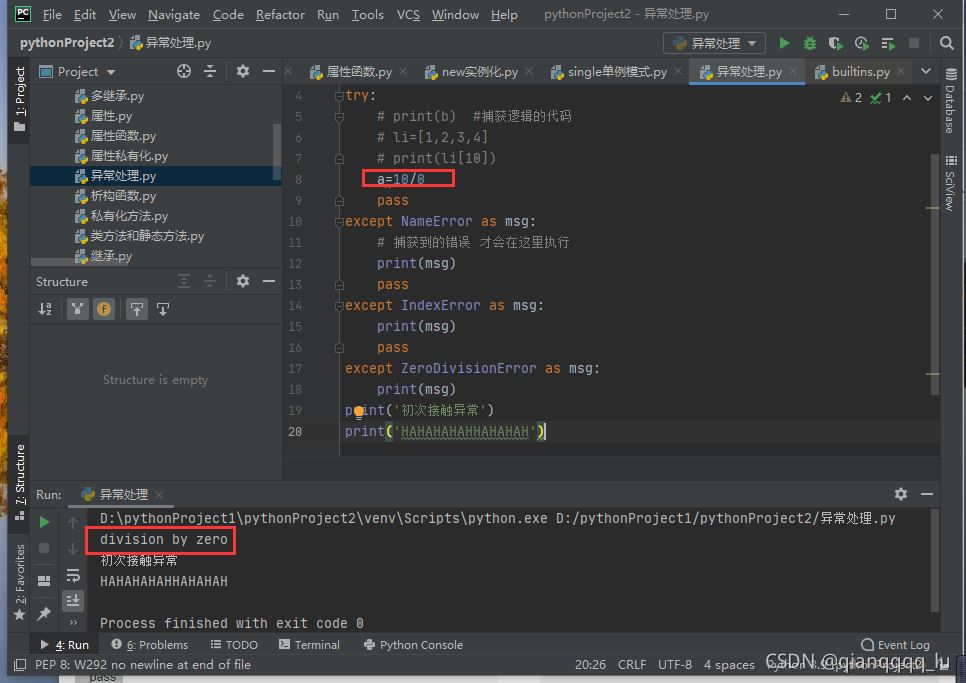Rerun the script from the Run panel
Screen dimensions: 966x683
point(44,522)
